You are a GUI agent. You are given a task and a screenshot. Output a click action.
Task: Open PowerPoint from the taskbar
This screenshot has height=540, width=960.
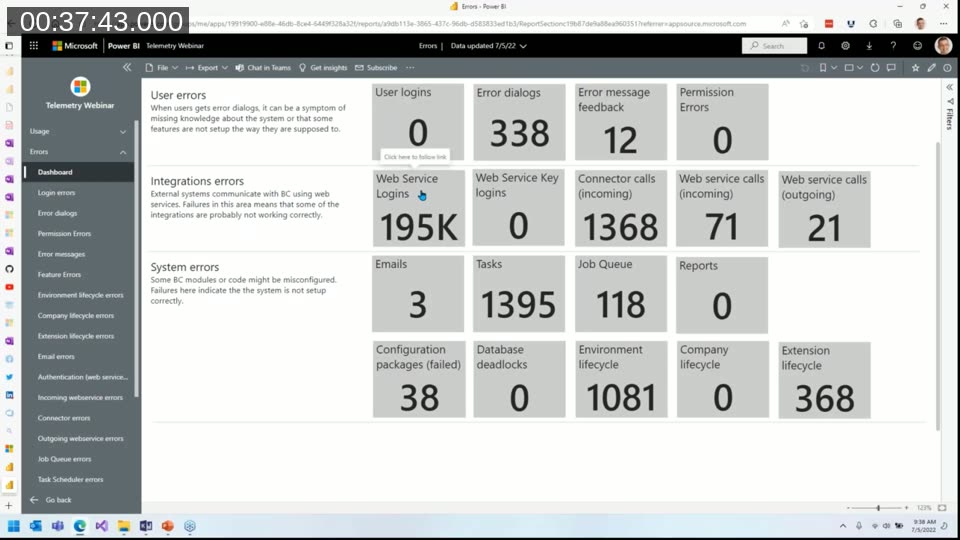coord(168,526)
